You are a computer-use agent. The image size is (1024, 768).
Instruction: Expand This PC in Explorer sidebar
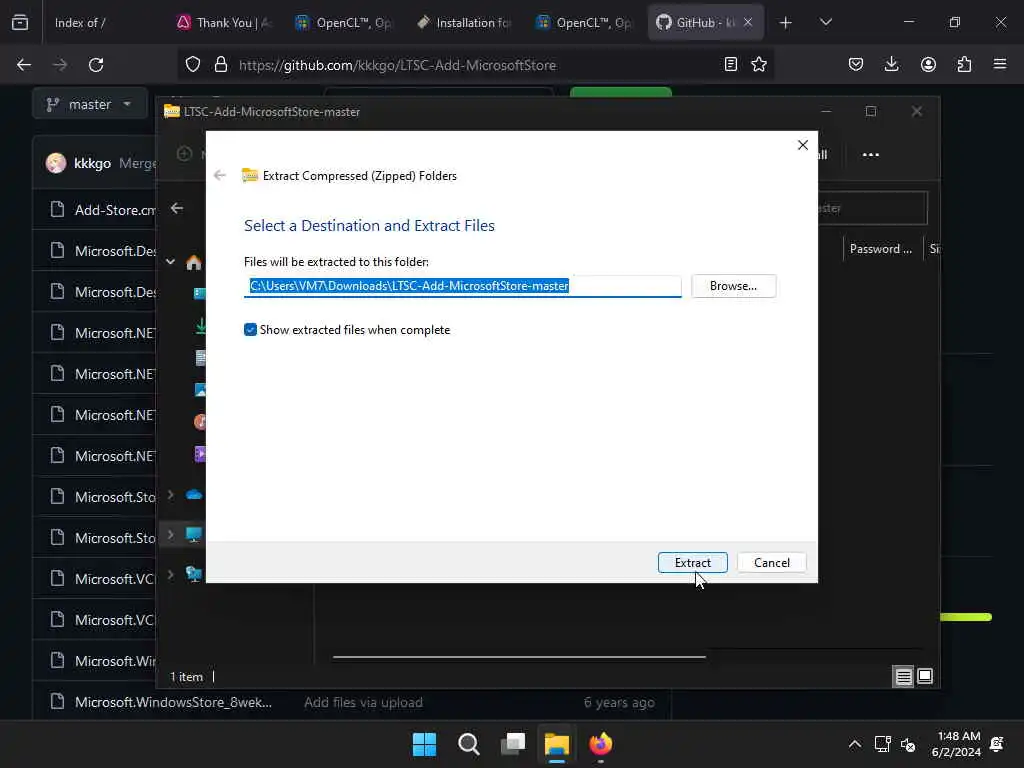pyautogui.click(x=170, y=534)
